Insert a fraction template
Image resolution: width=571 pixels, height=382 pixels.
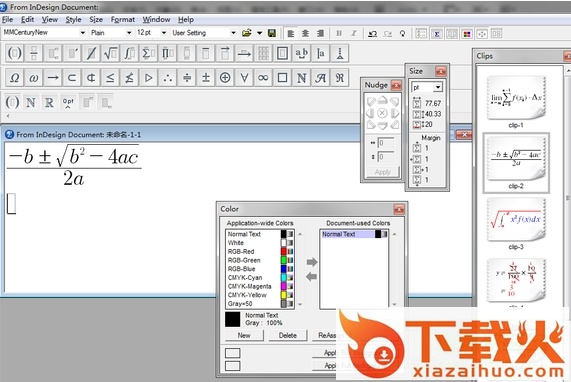34,54
